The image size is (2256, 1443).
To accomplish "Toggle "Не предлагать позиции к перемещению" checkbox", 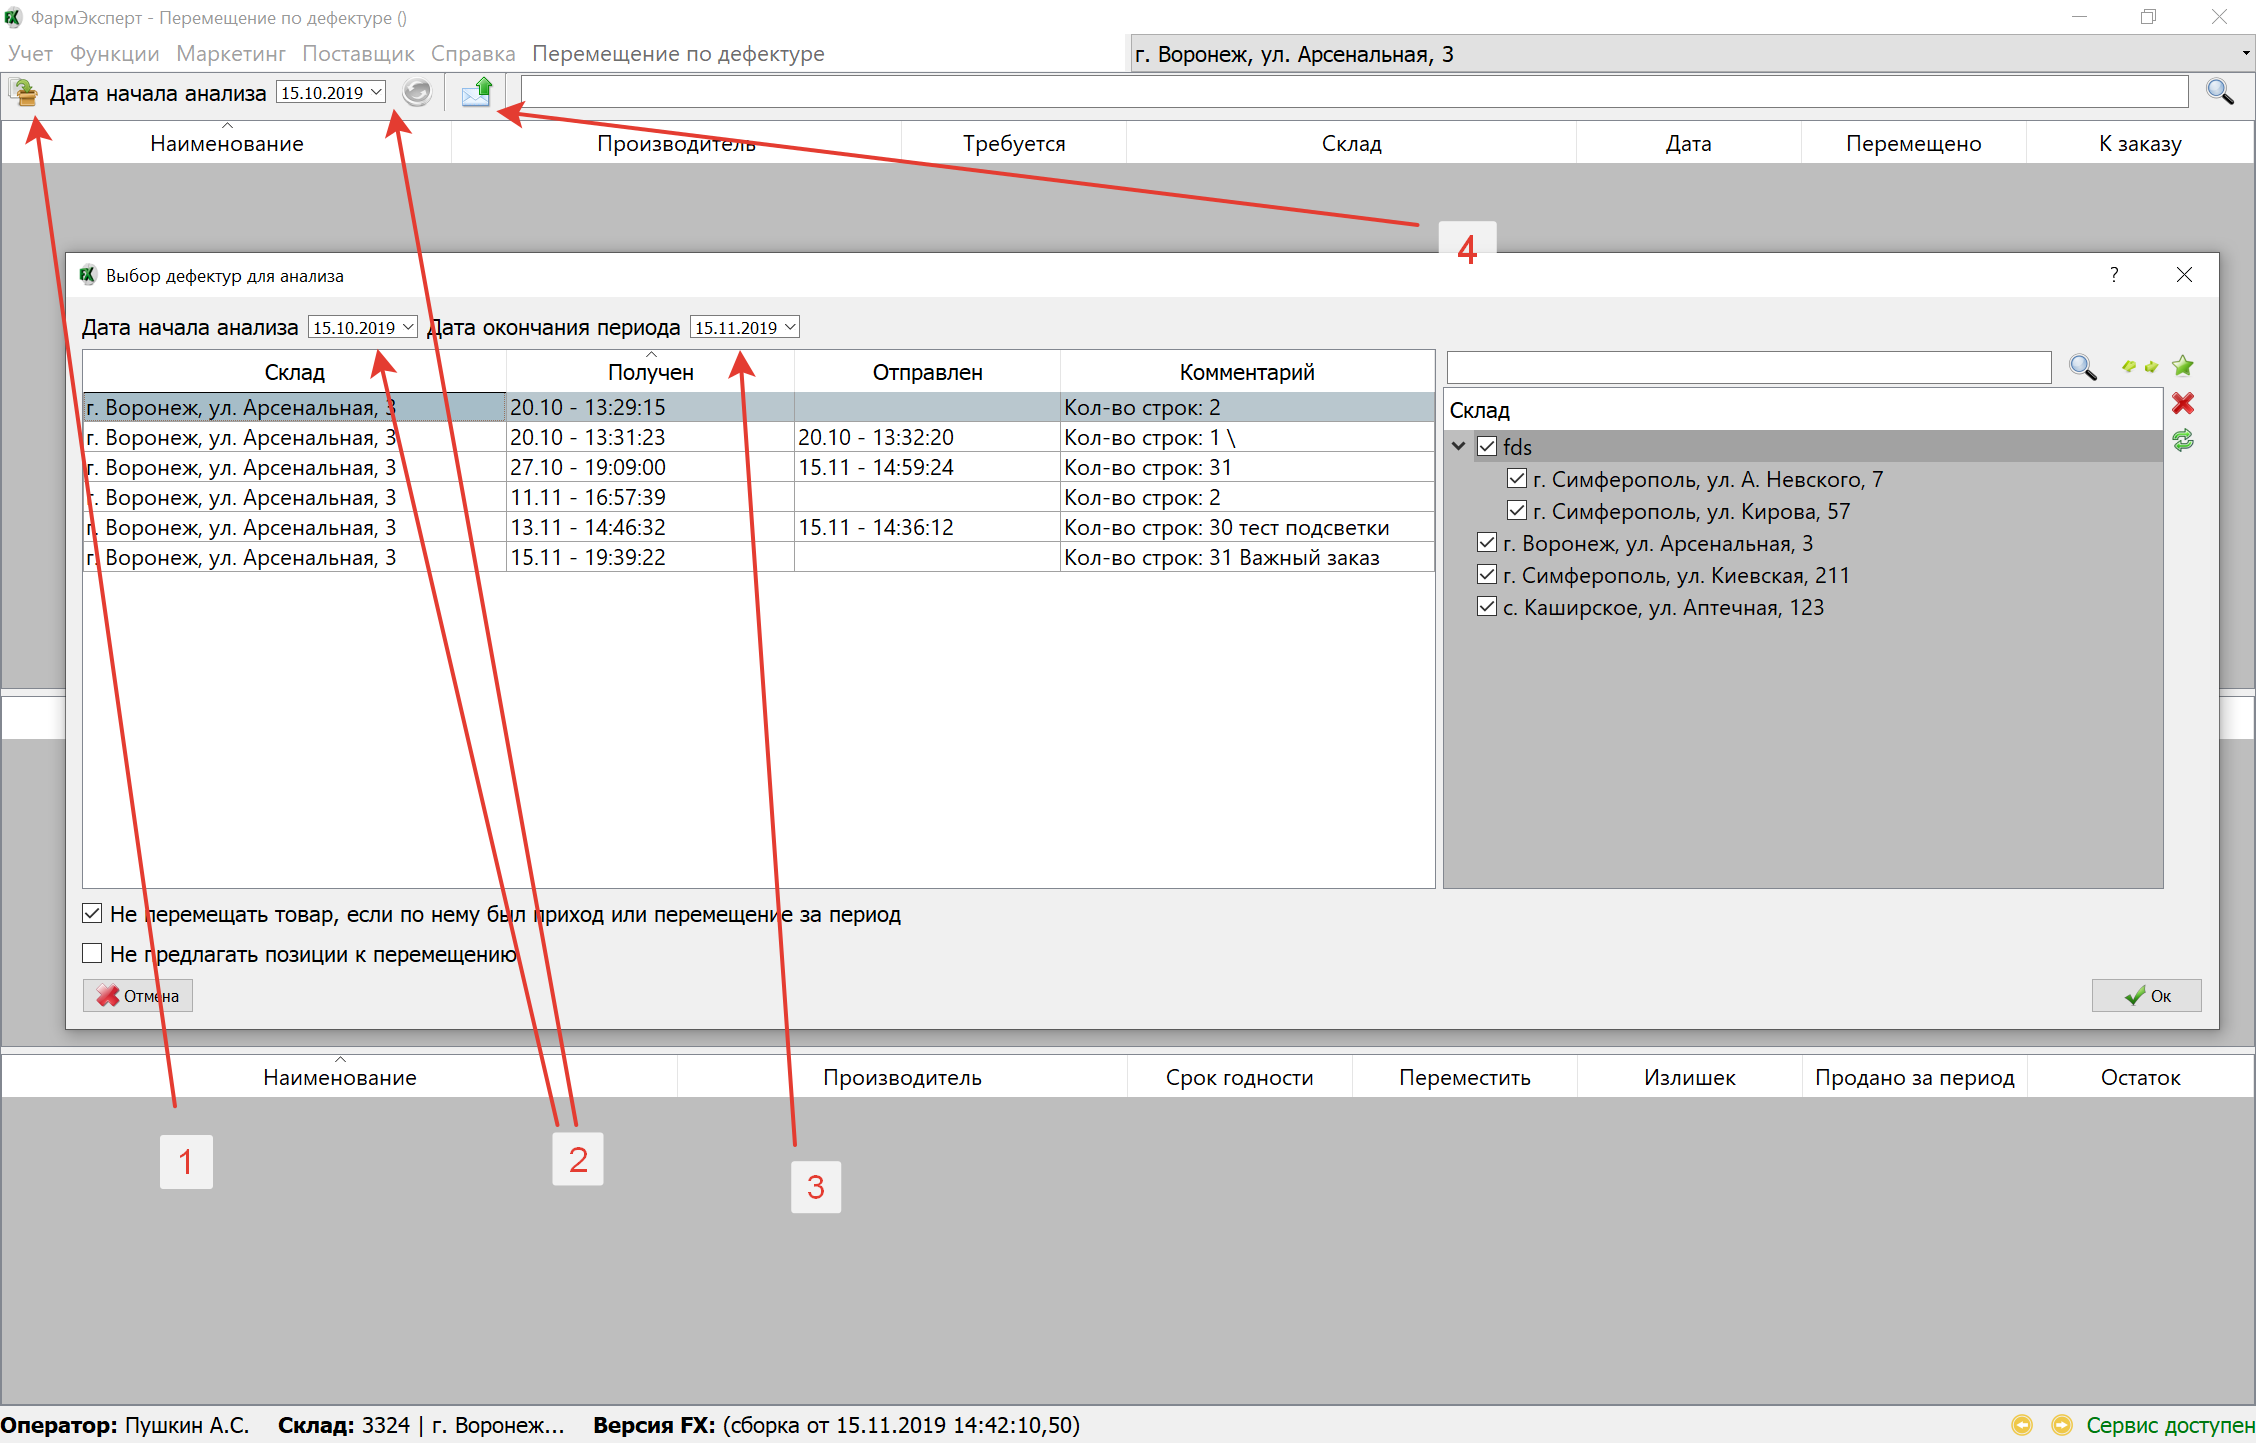I will coord(93,954).
